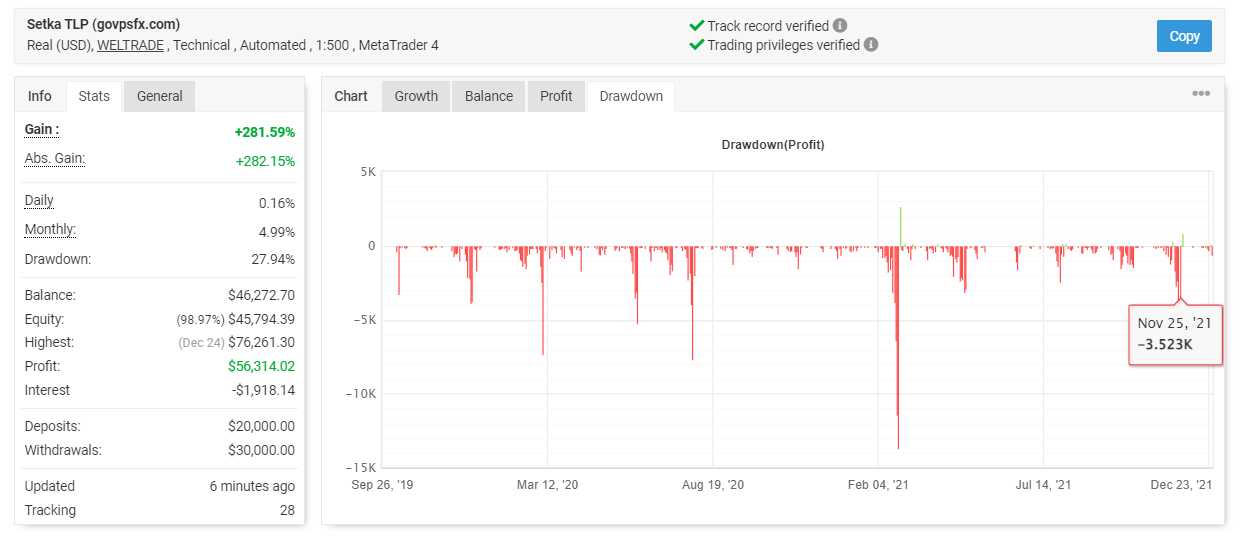Click the Drawdown(Profit) chart title
This screenshot has height=536, width=1241.
[x=773, y=145]
